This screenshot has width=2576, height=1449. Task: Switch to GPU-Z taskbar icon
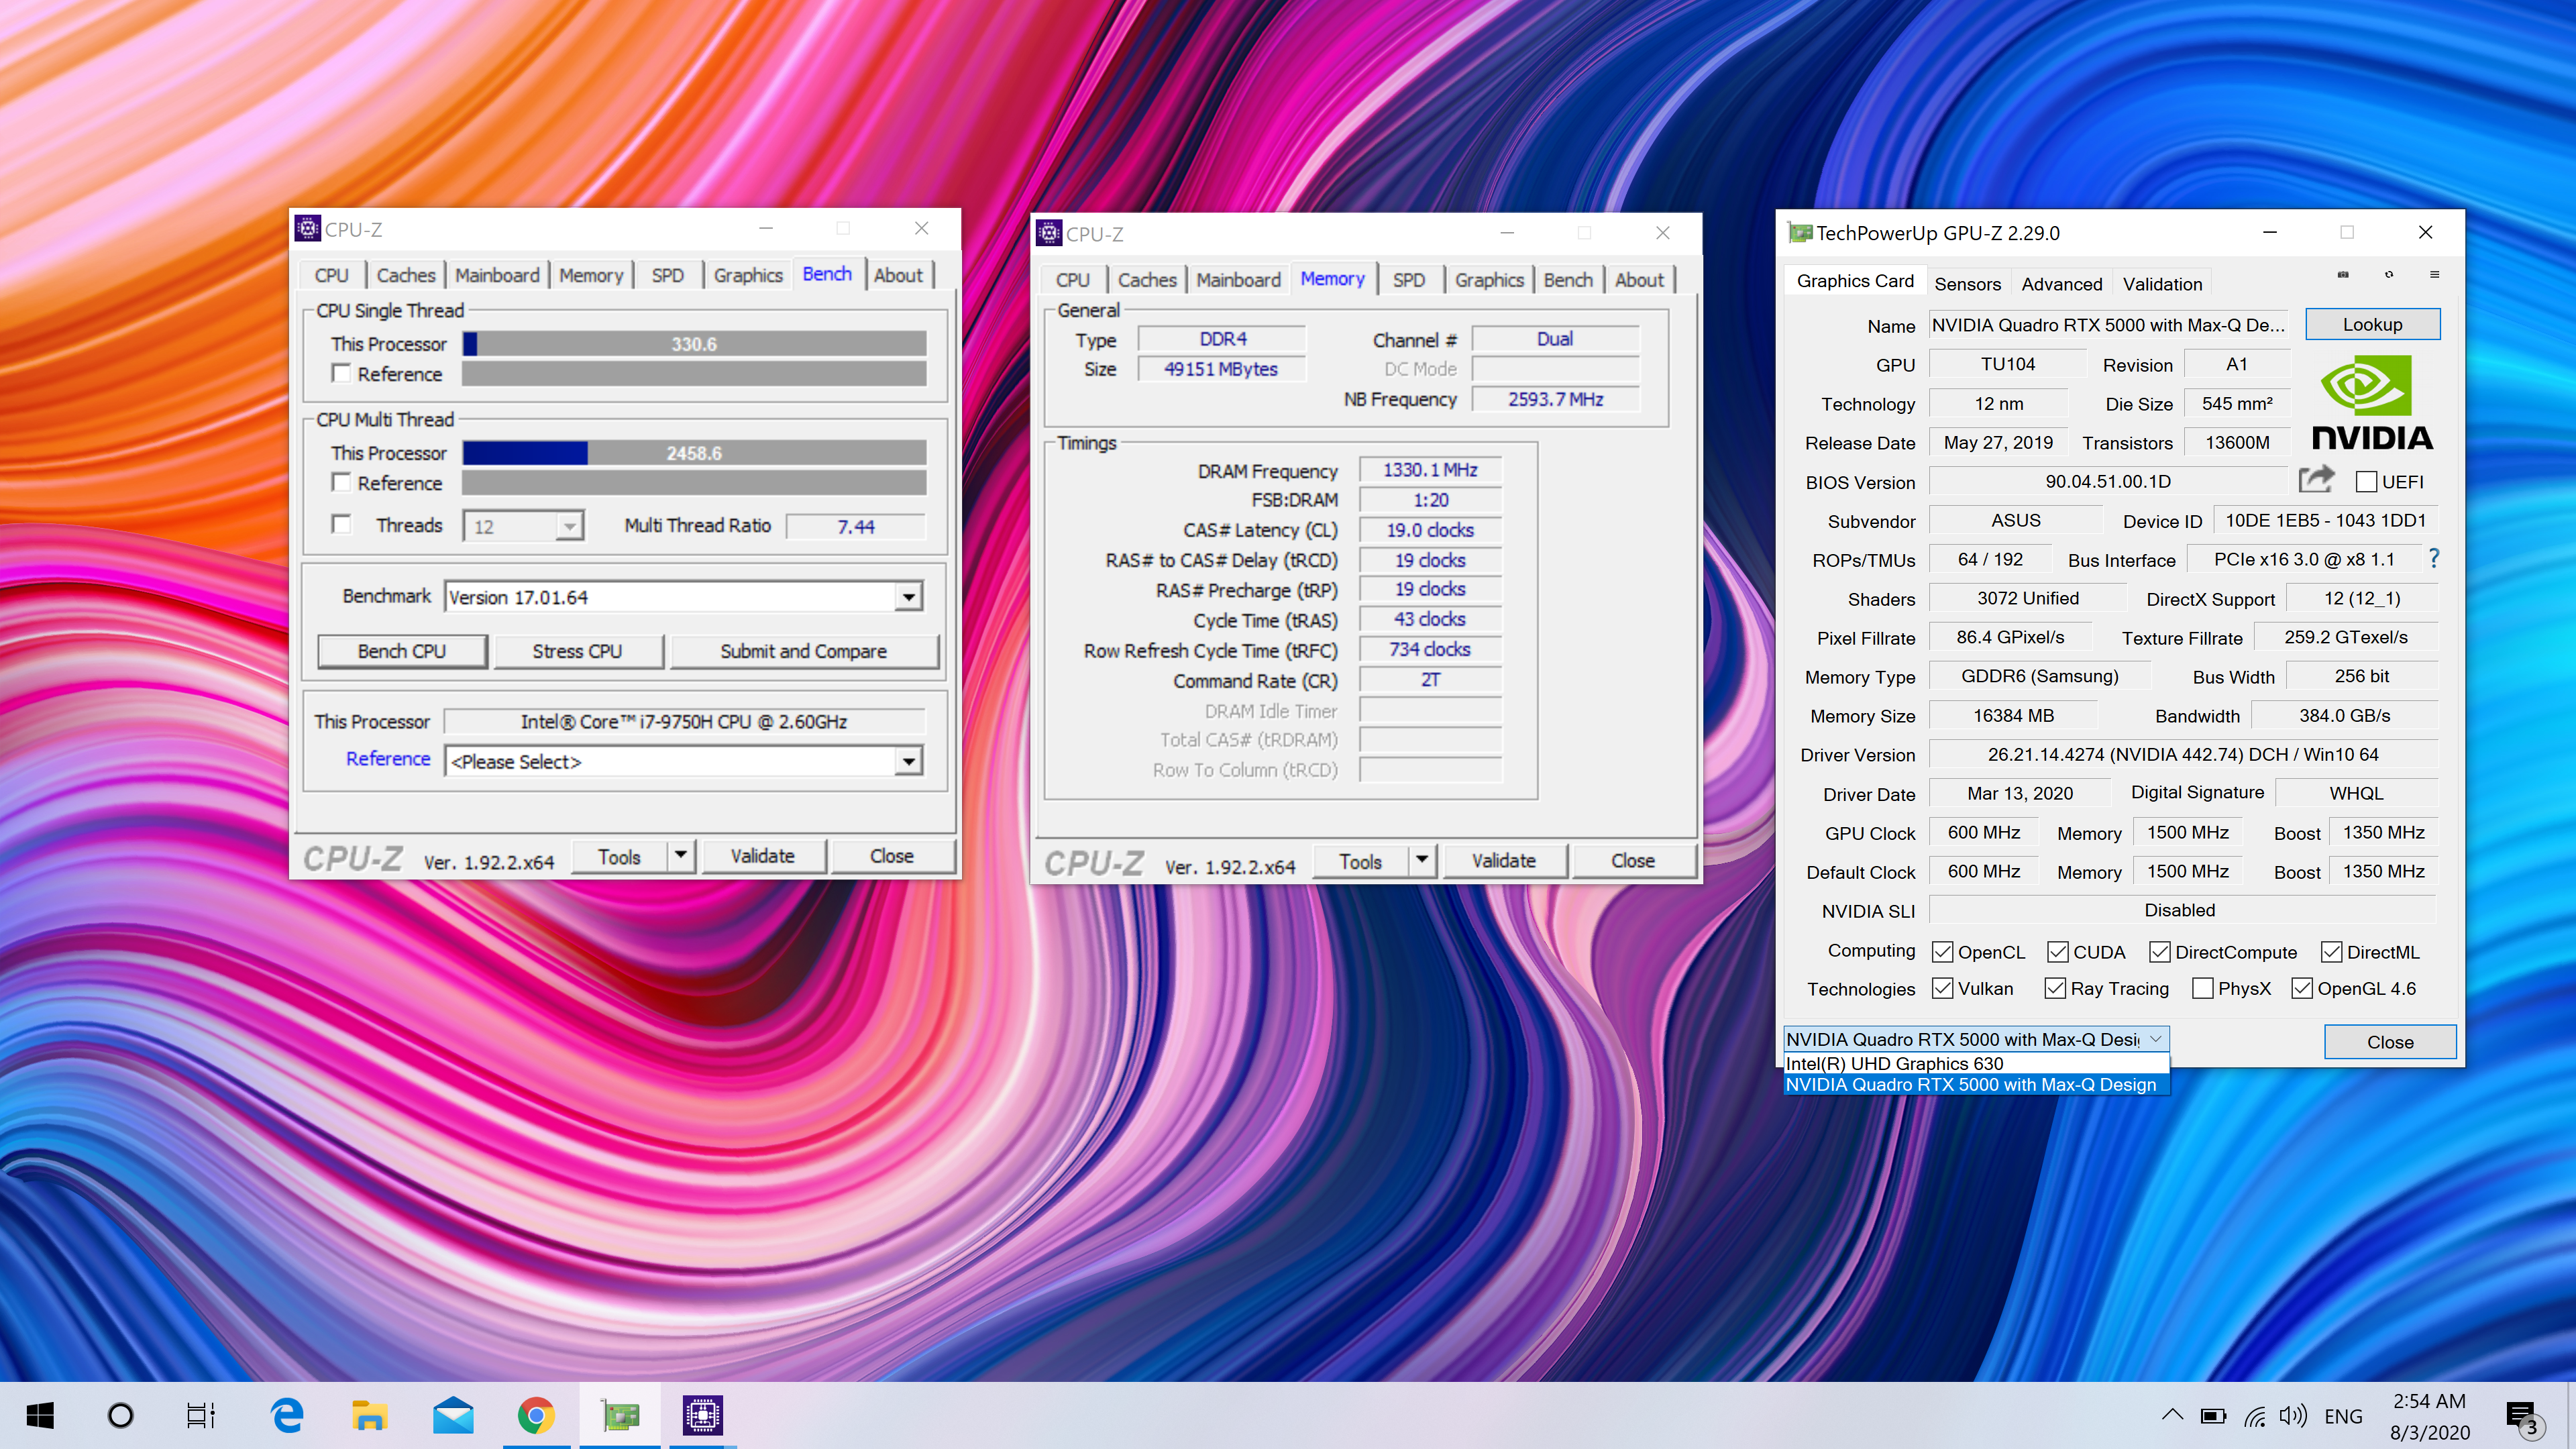click(620, 1415)
